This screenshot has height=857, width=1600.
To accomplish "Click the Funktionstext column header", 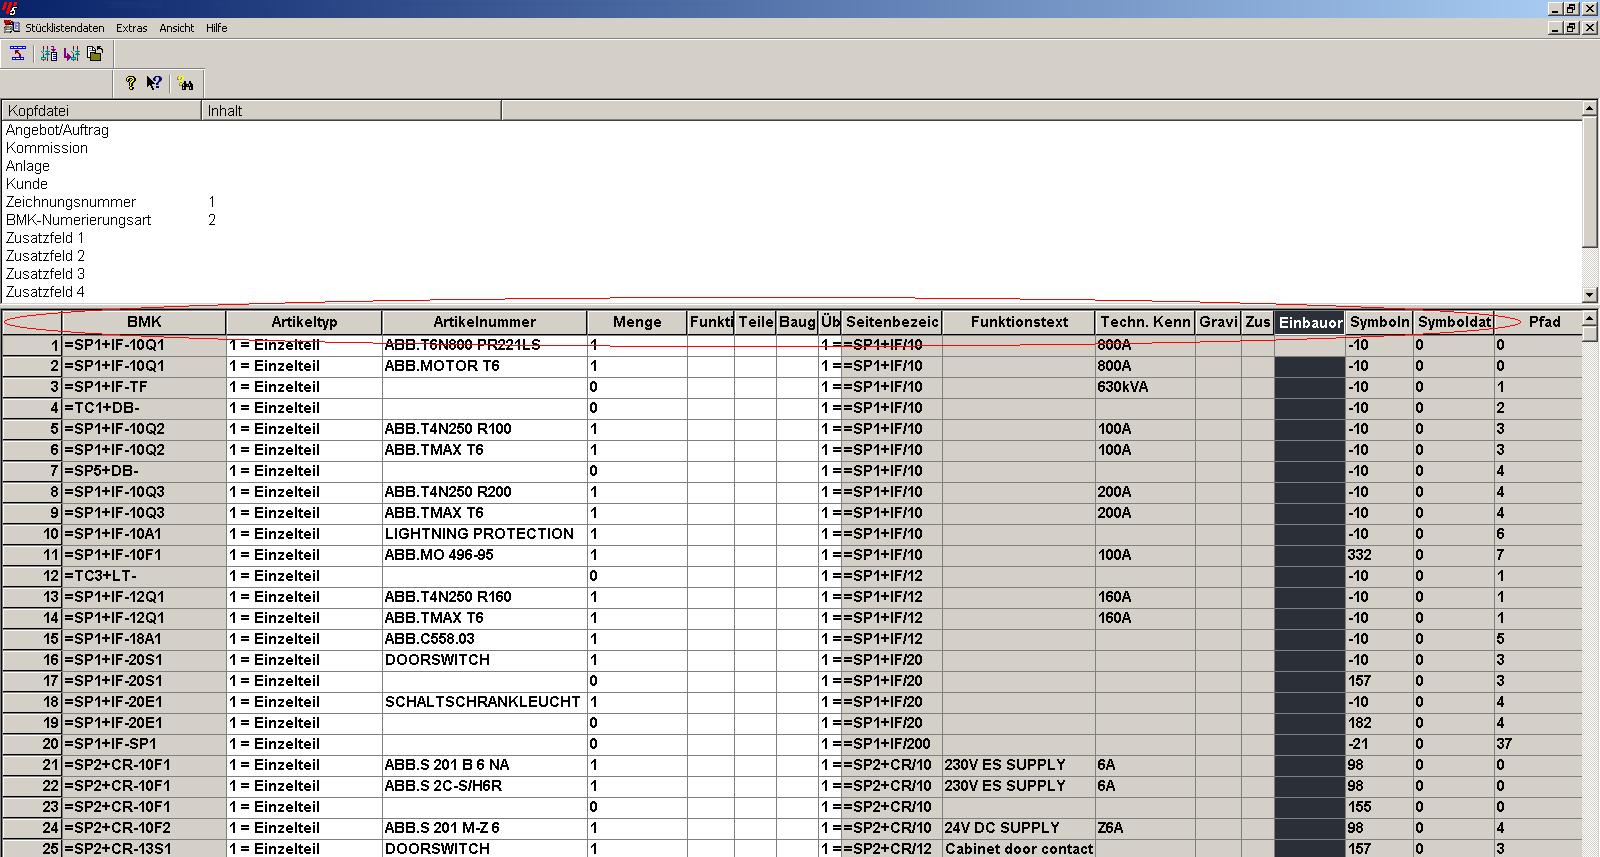I will [1019, 322].
